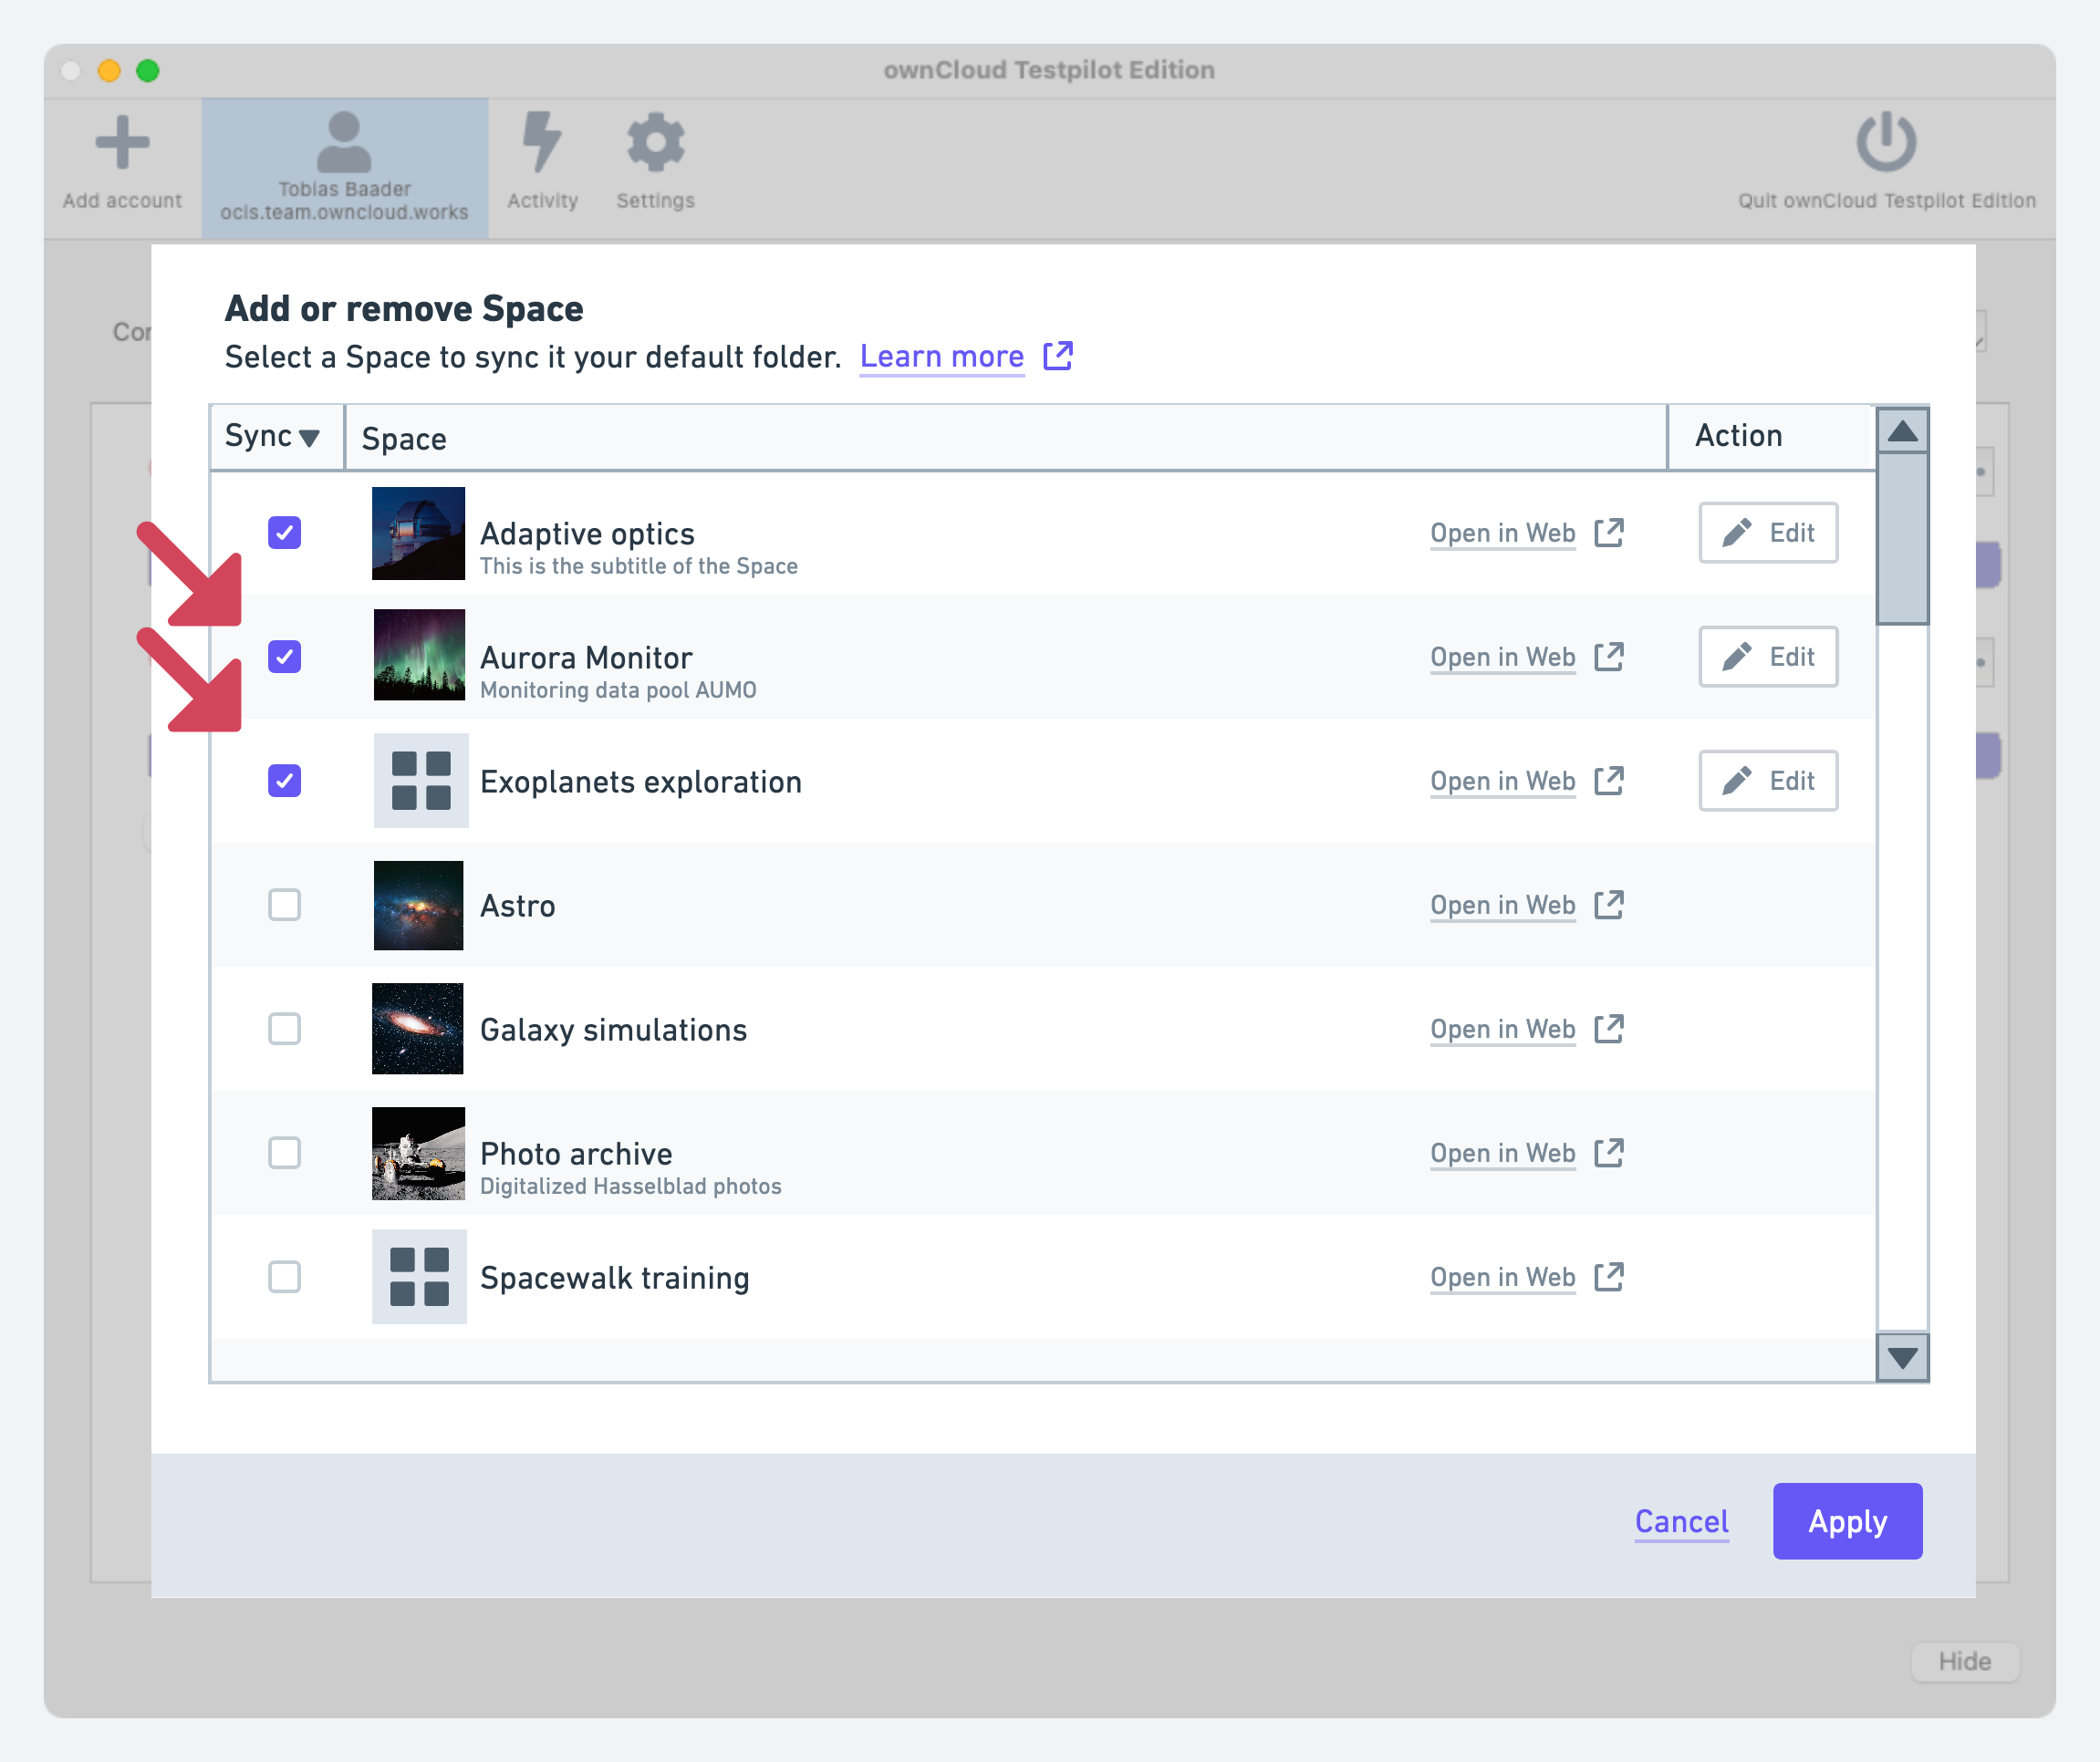Open the Activity panel
The height and width of the screenshot is (1762, 2100).
[x=541, y=145]
